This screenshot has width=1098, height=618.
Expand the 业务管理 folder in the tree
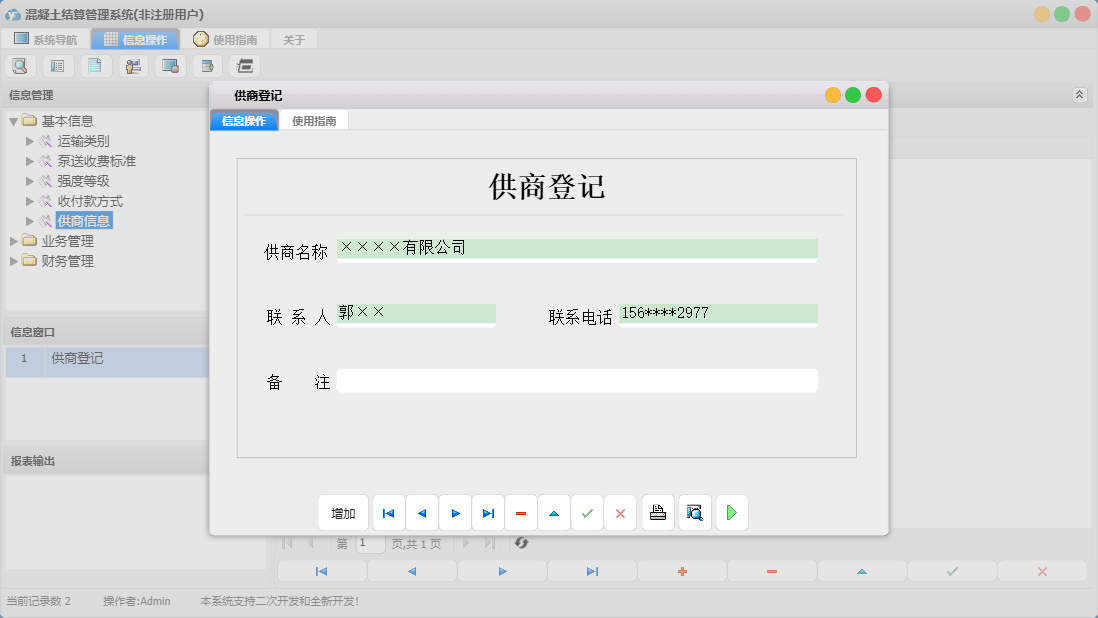click(14, 240)
